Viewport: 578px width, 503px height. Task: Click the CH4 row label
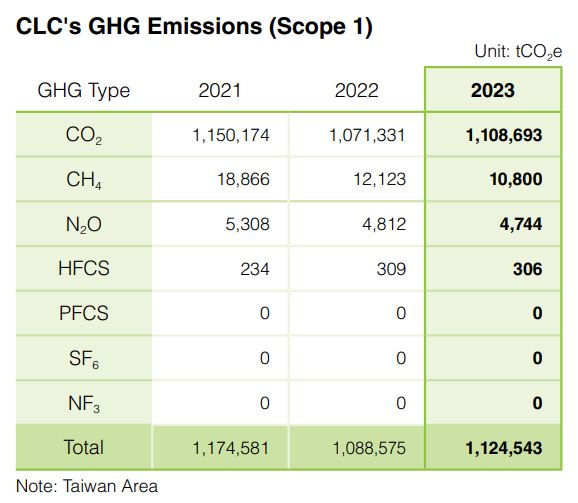tap(84, 180)
